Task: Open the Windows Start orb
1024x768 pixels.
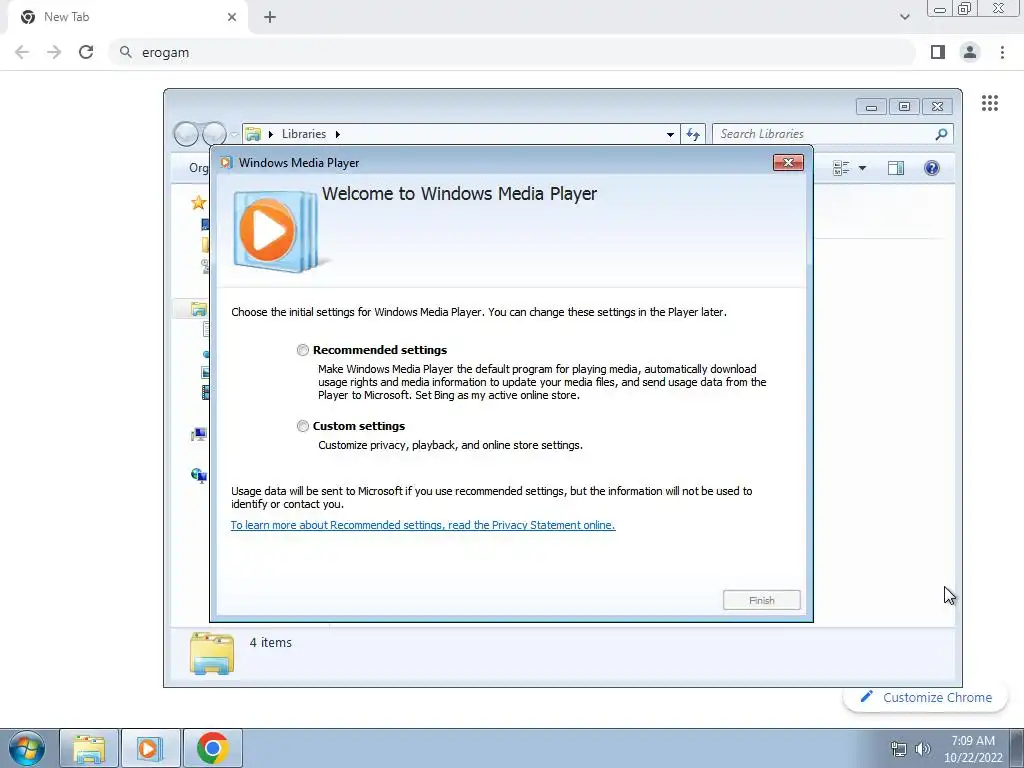Action: 27,748
